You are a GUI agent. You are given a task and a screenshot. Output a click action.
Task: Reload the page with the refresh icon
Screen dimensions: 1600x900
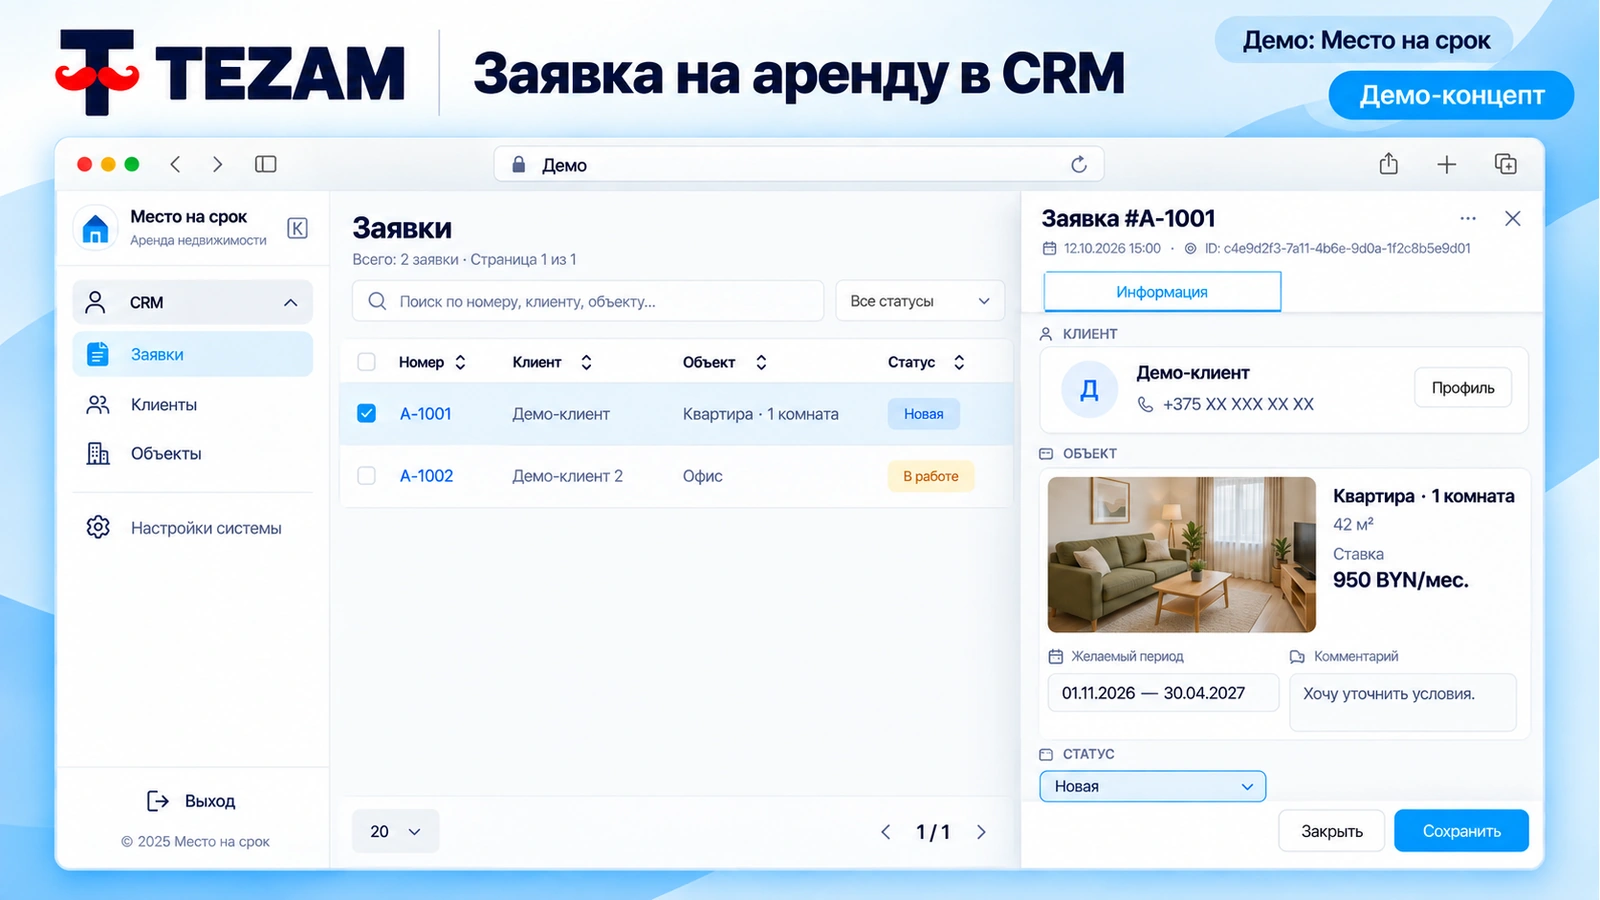1078,164
